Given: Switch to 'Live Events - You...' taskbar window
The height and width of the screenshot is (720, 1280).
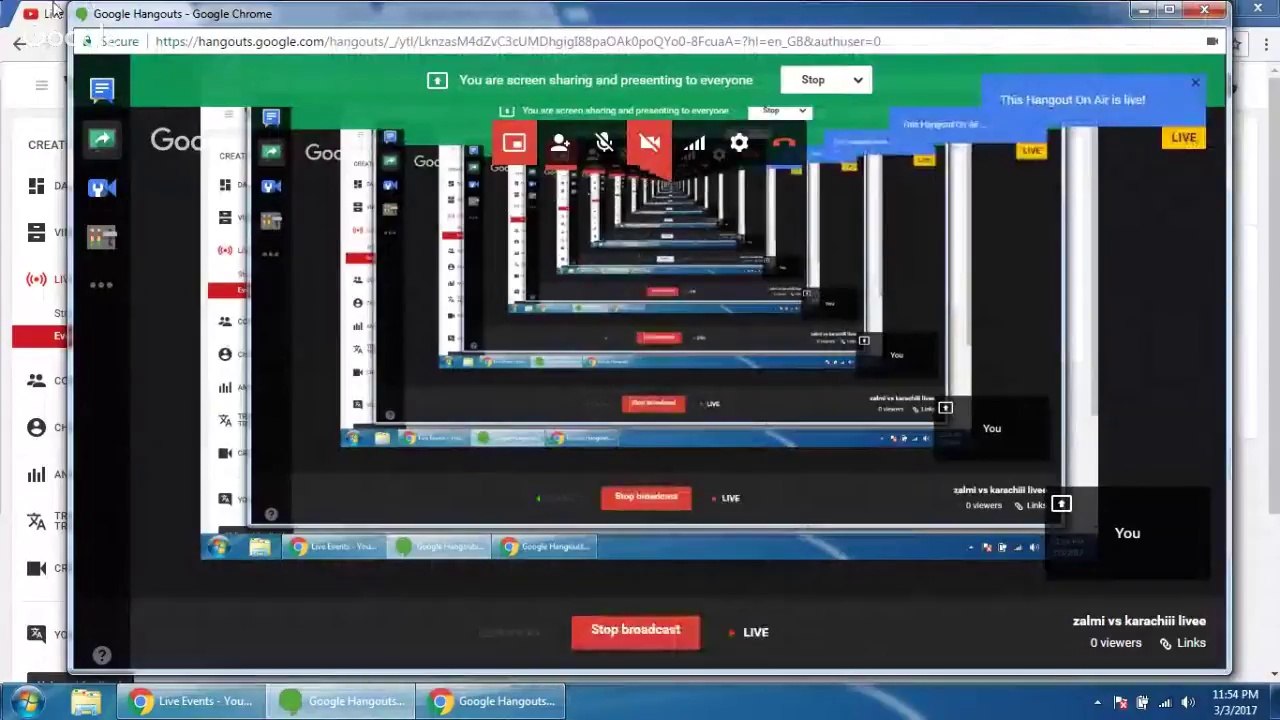Looking at the screenshot, I should pos(191,701).
